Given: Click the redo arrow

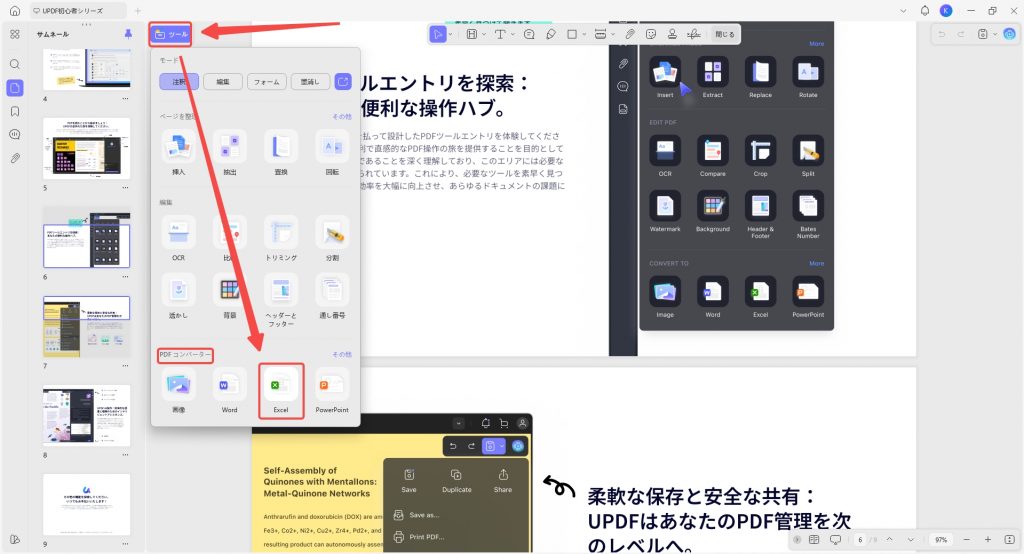Looking at the screenshot, I should click(x=961, y=34).
